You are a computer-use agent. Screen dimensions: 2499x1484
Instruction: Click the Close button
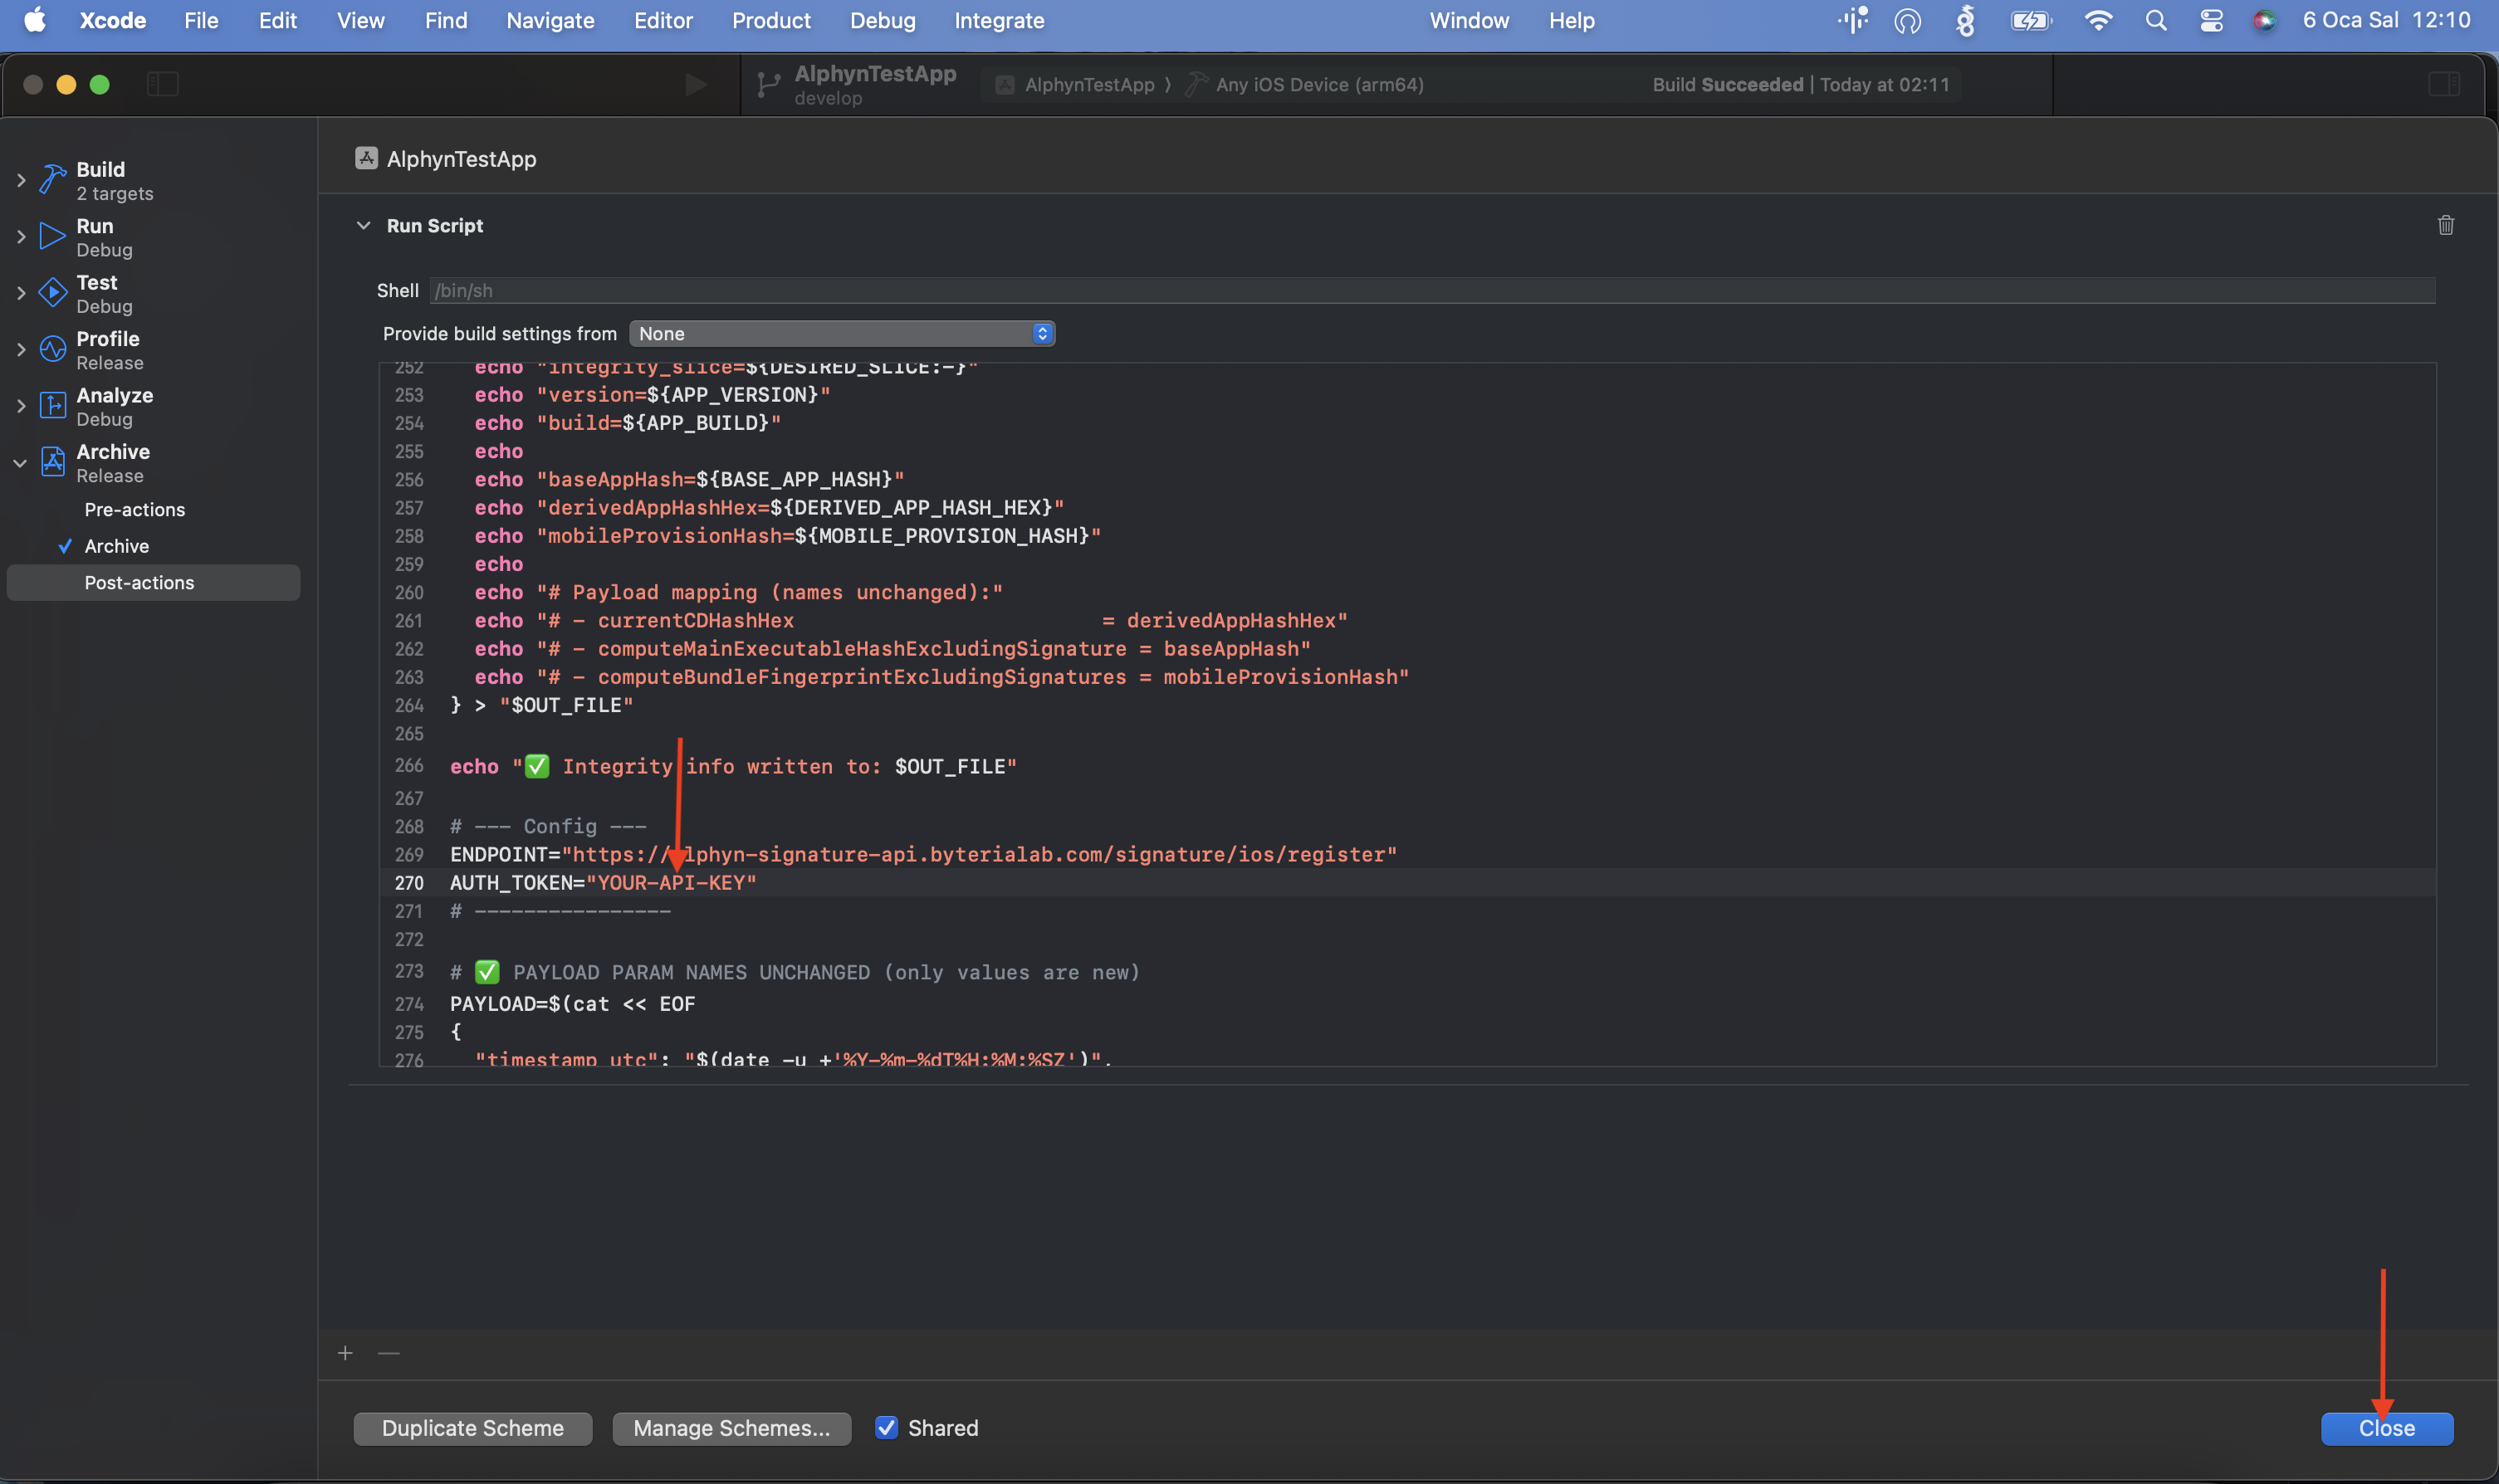pos(2386,1428)
